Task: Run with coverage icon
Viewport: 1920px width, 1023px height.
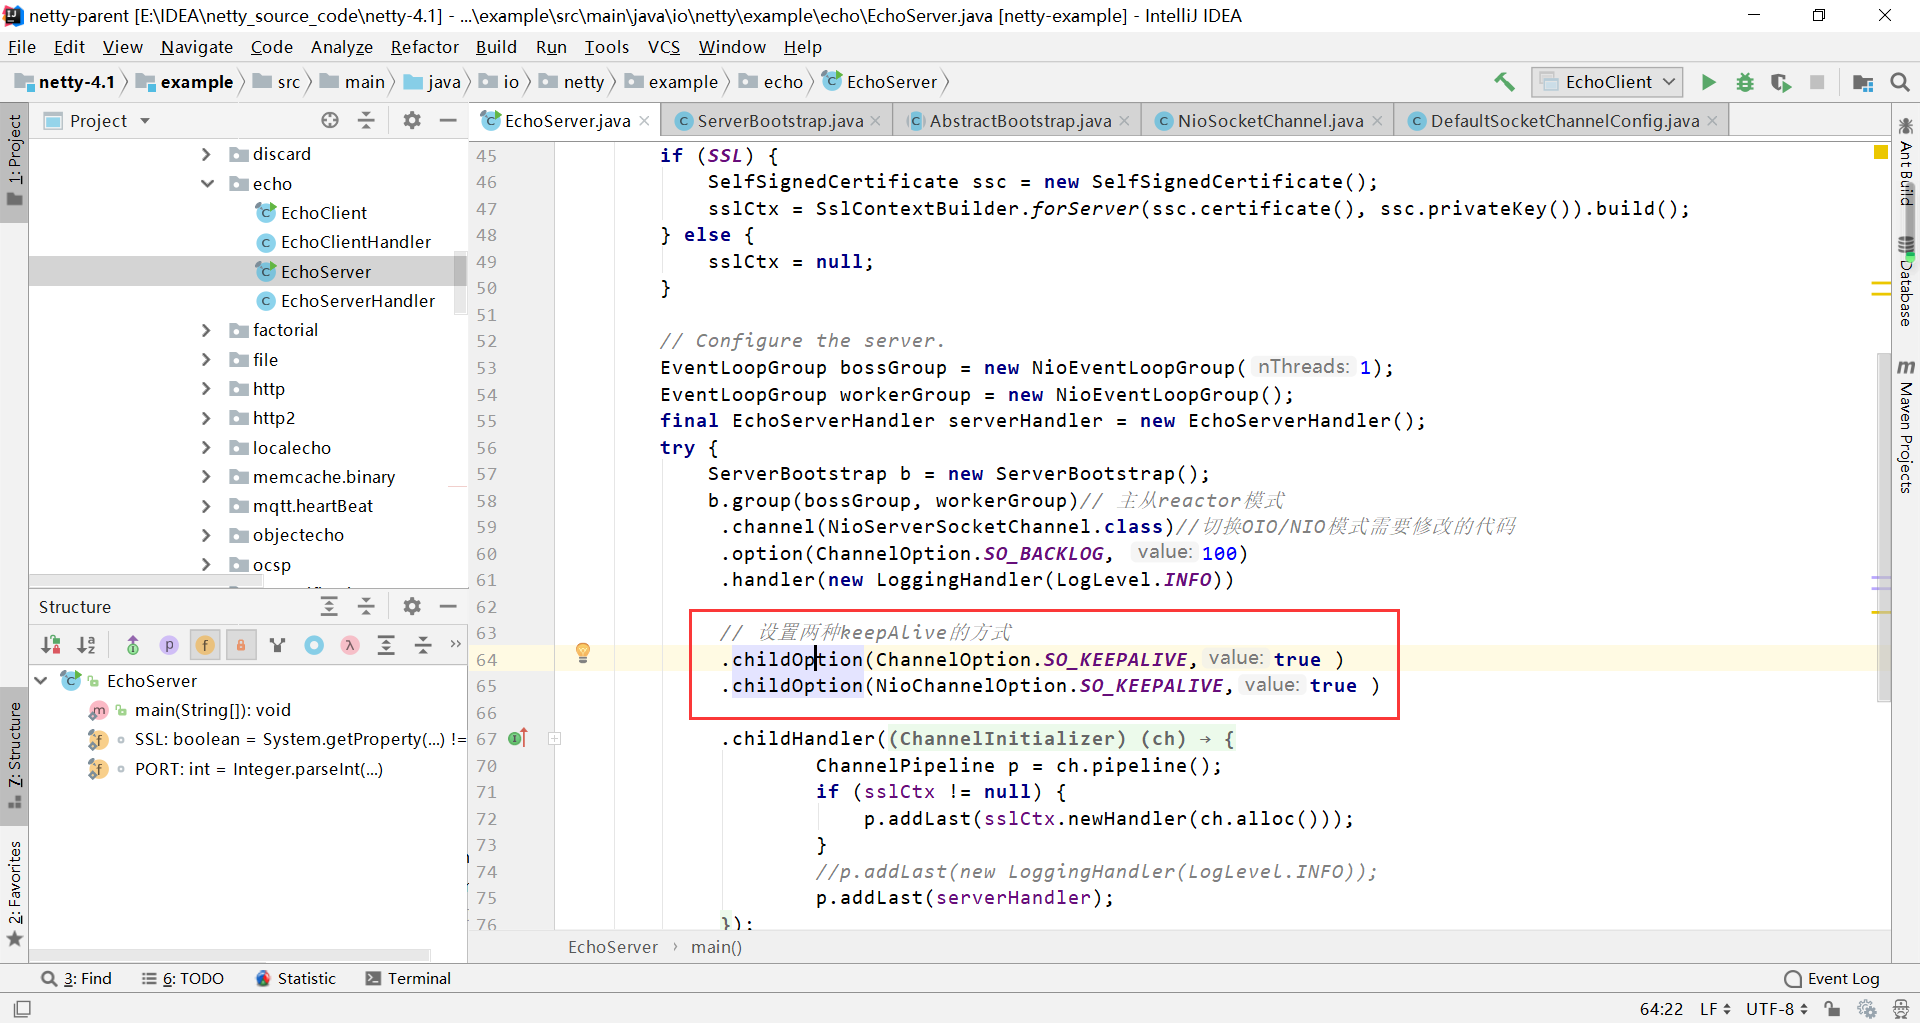Action: [x=1781, y=82]
